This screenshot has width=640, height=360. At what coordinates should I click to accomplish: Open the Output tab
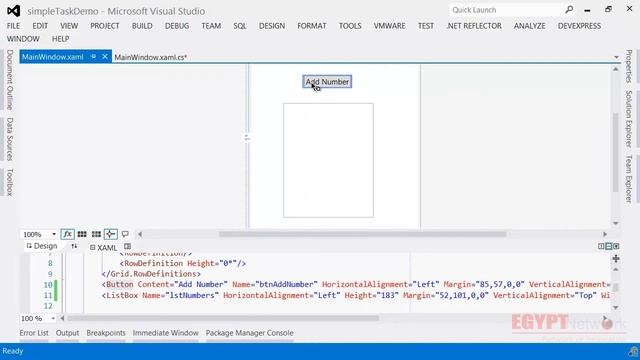pos(67,333)
